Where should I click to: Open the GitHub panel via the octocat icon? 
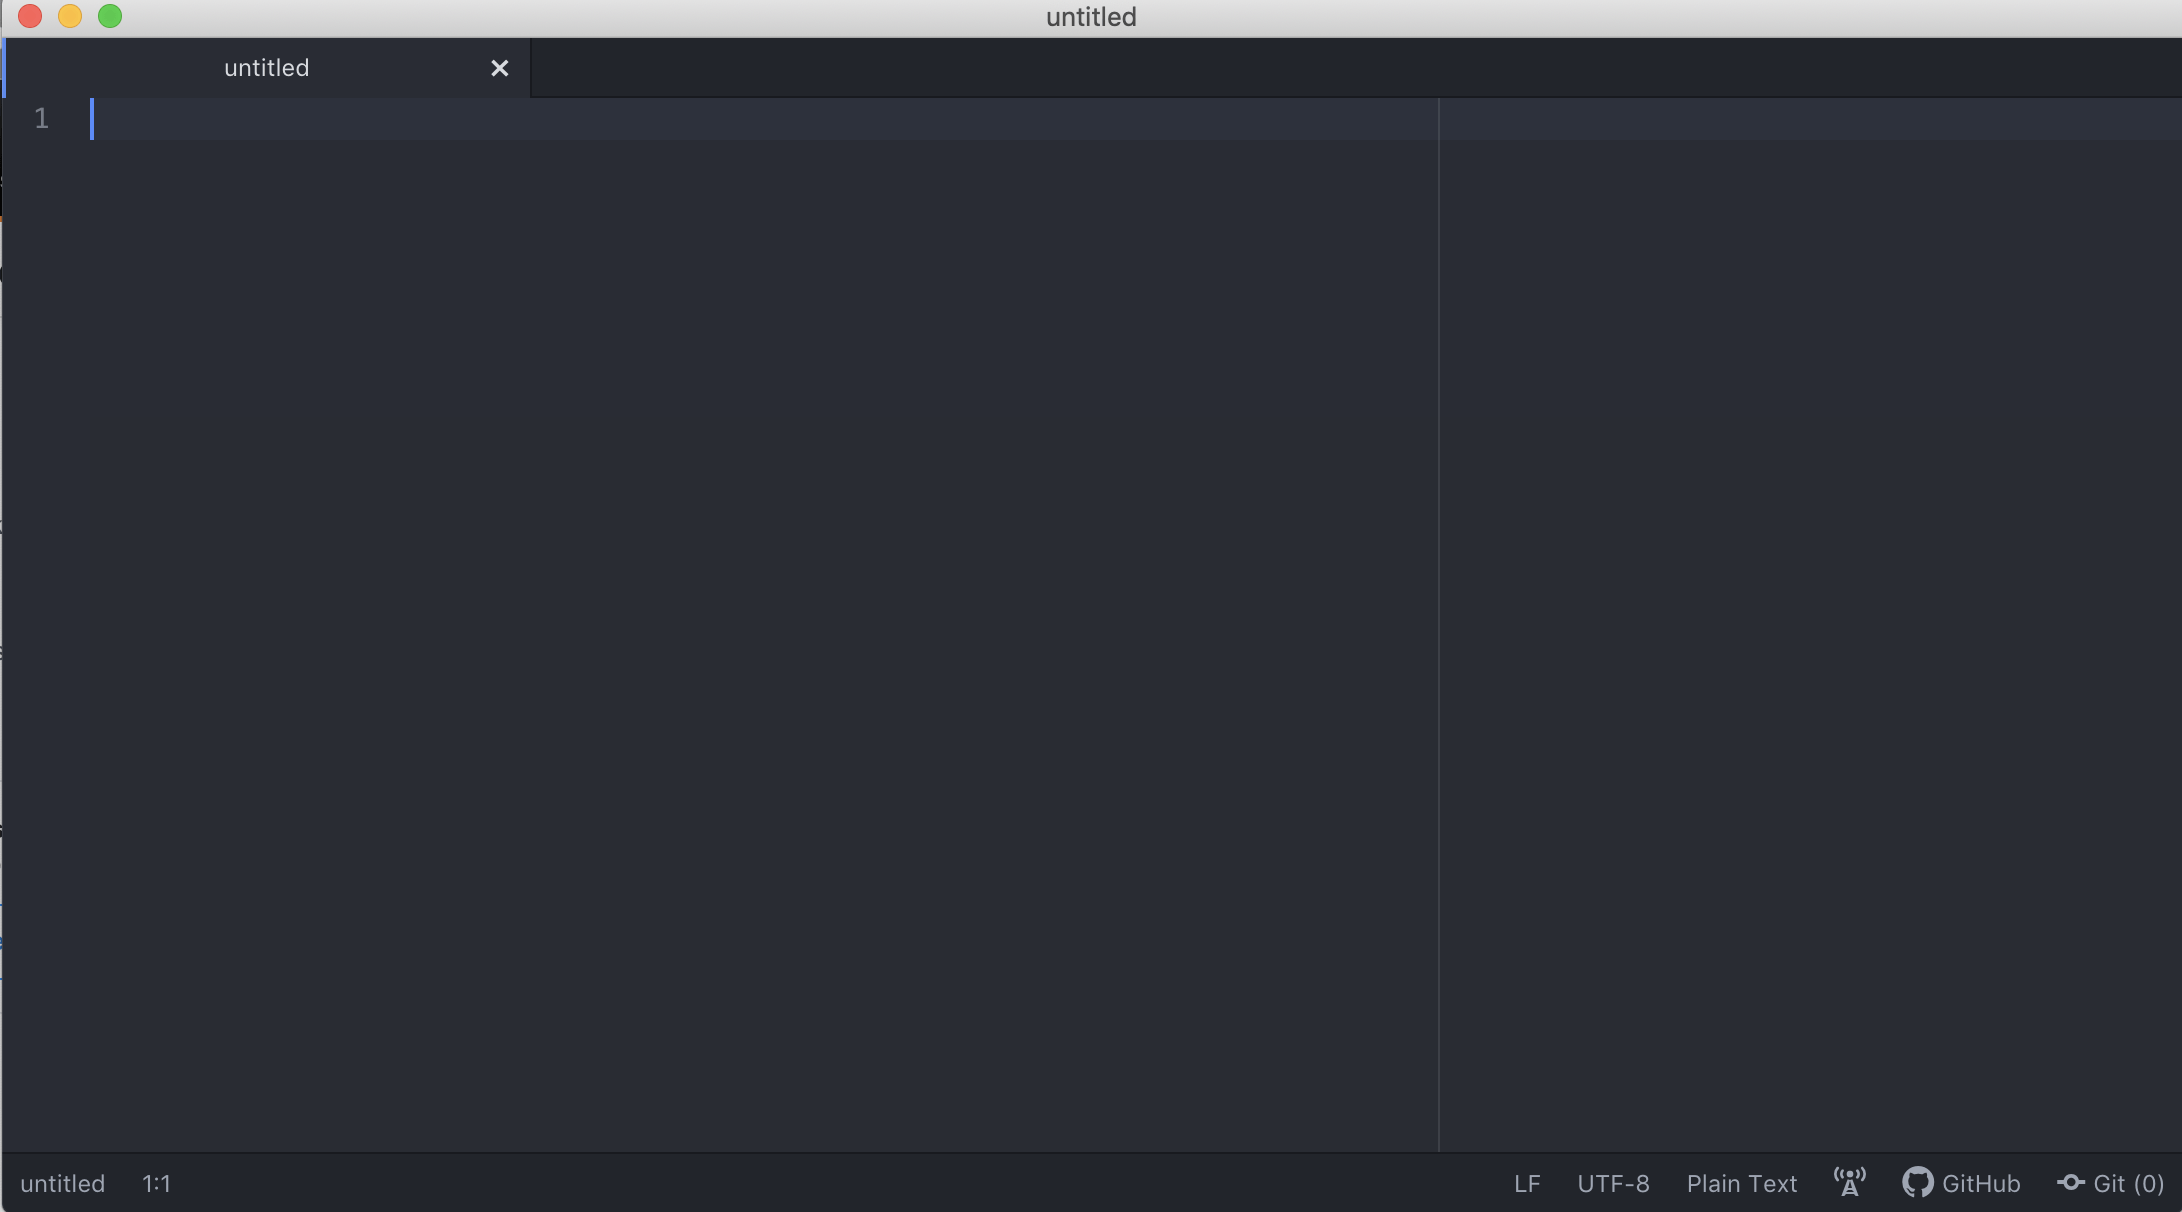[1917, 1183]
